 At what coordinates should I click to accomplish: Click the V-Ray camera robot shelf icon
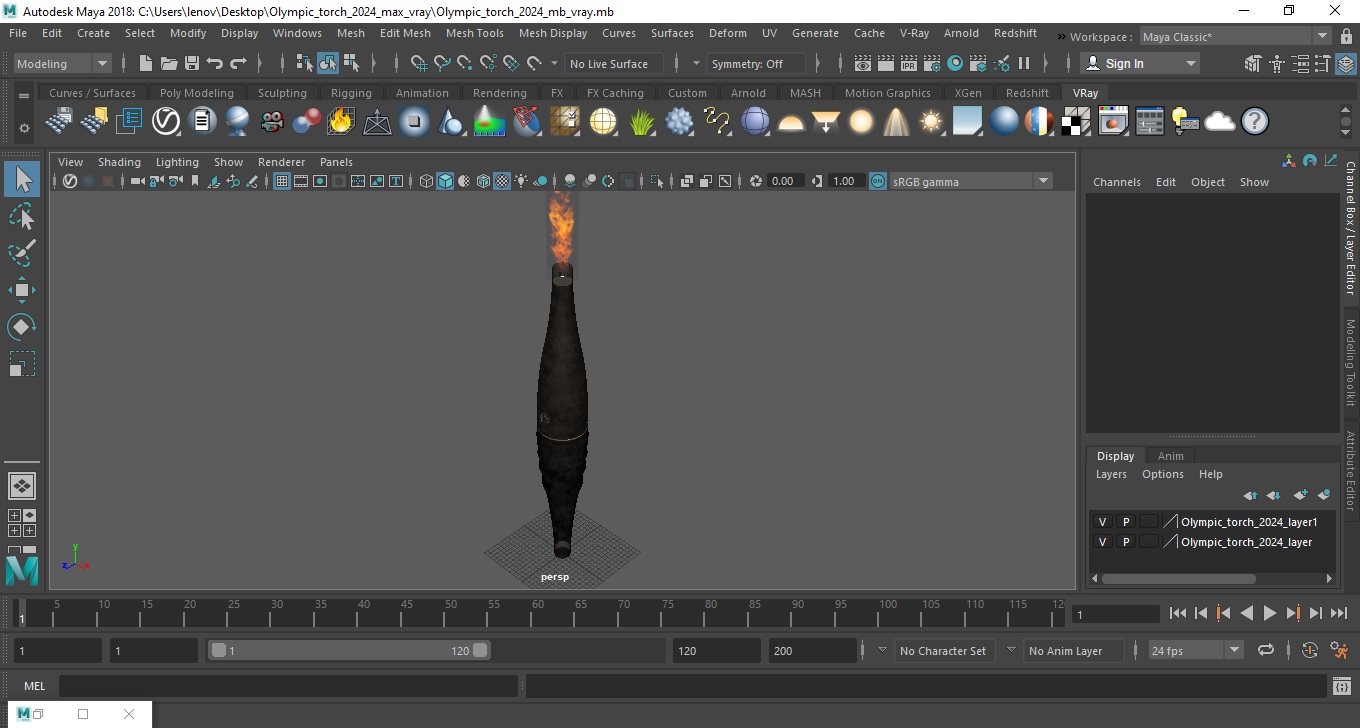click(x=272, y=122)
